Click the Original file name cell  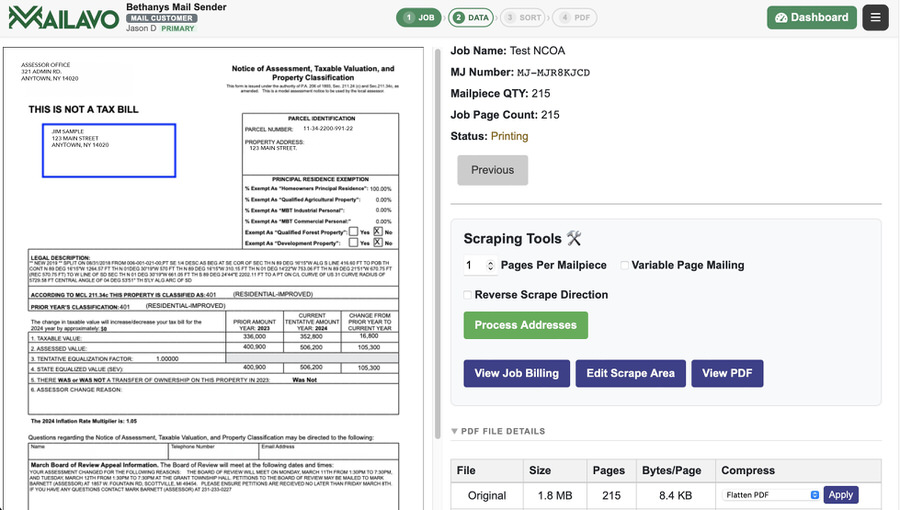487,496
